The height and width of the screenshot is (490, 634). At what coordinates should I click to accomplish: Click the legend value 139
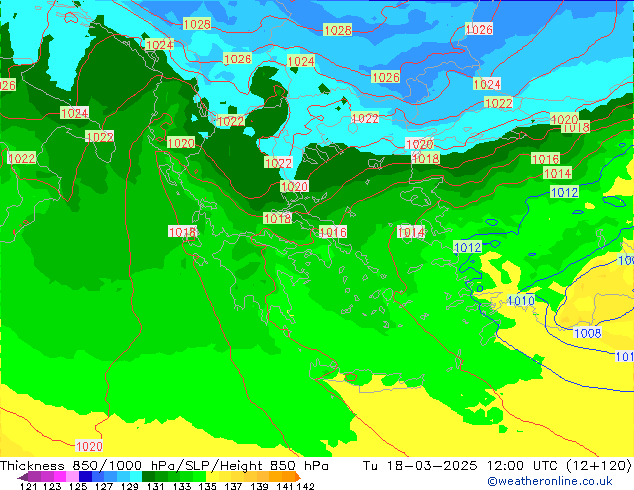point(259,486)
